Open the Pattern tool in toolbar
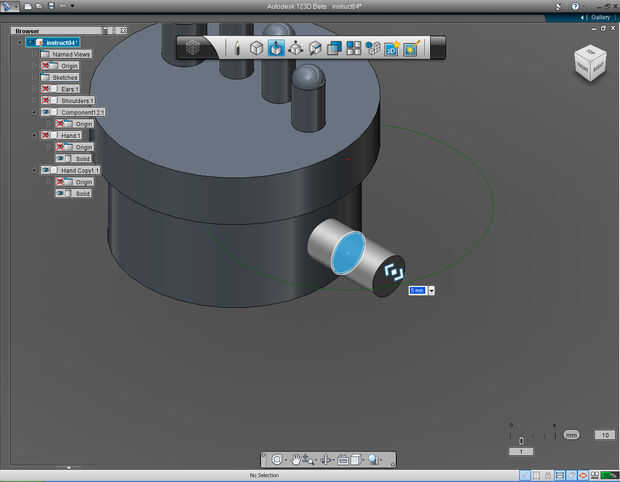Viewport: 620px width, 482px height. (353, 47)
